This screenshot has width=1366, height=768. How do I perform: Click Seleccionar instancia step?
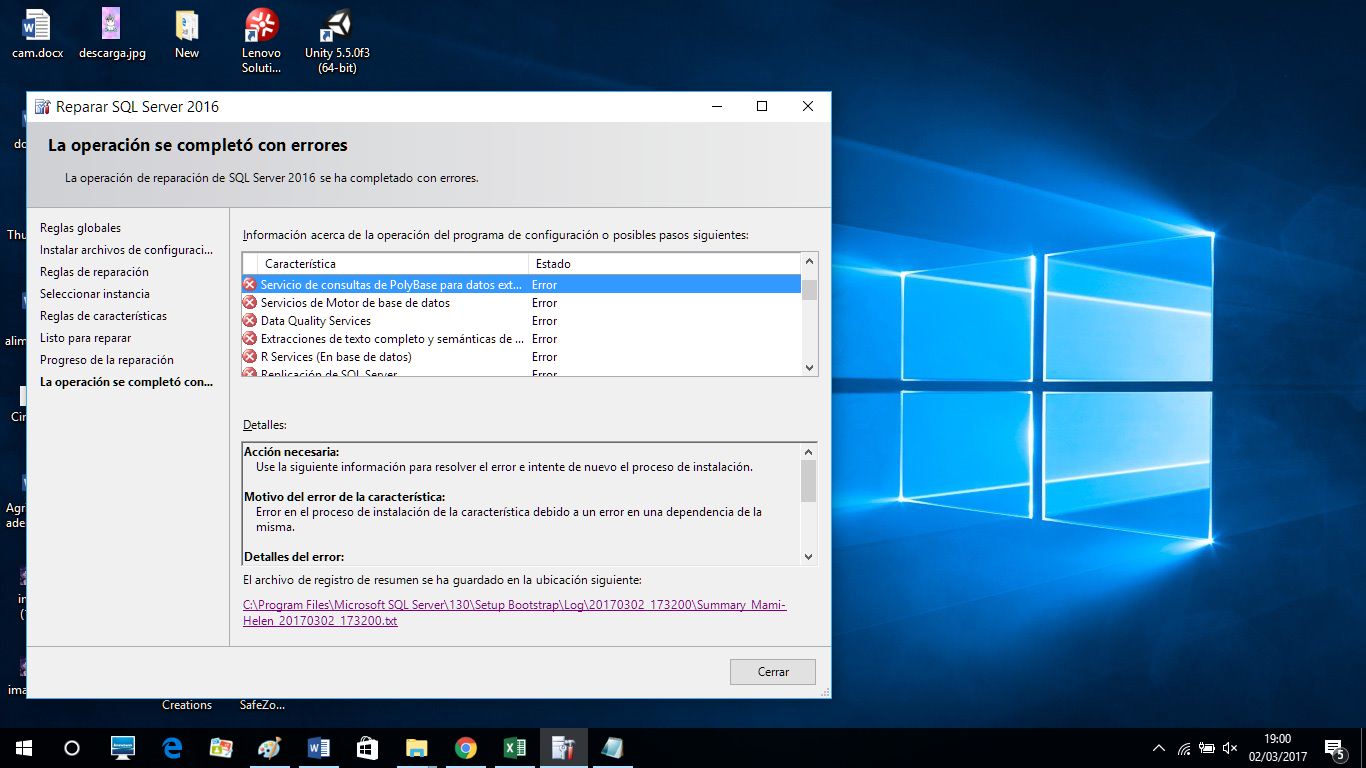[x=95, y=294]
